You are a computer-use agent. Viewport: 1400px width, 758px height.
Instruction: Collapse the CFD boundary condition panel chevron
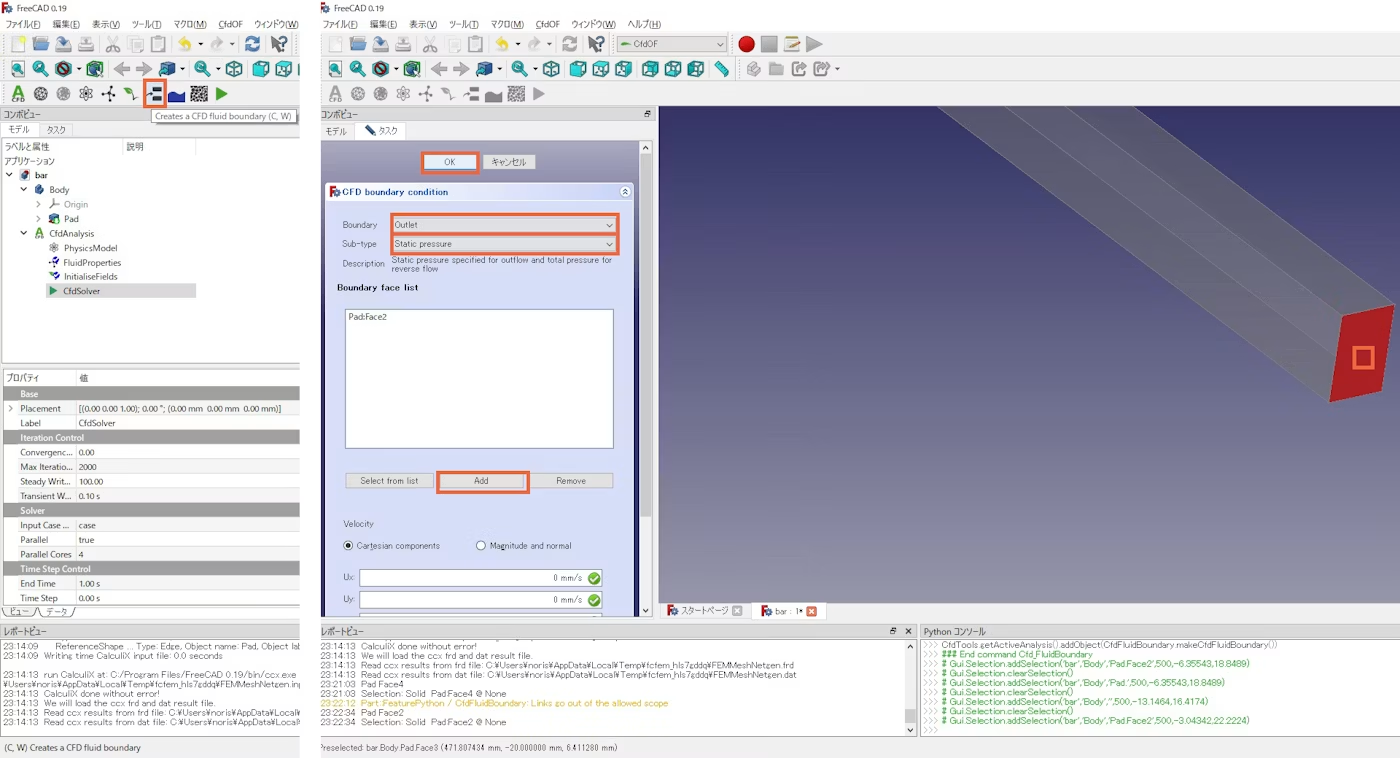tap(625, 192)
